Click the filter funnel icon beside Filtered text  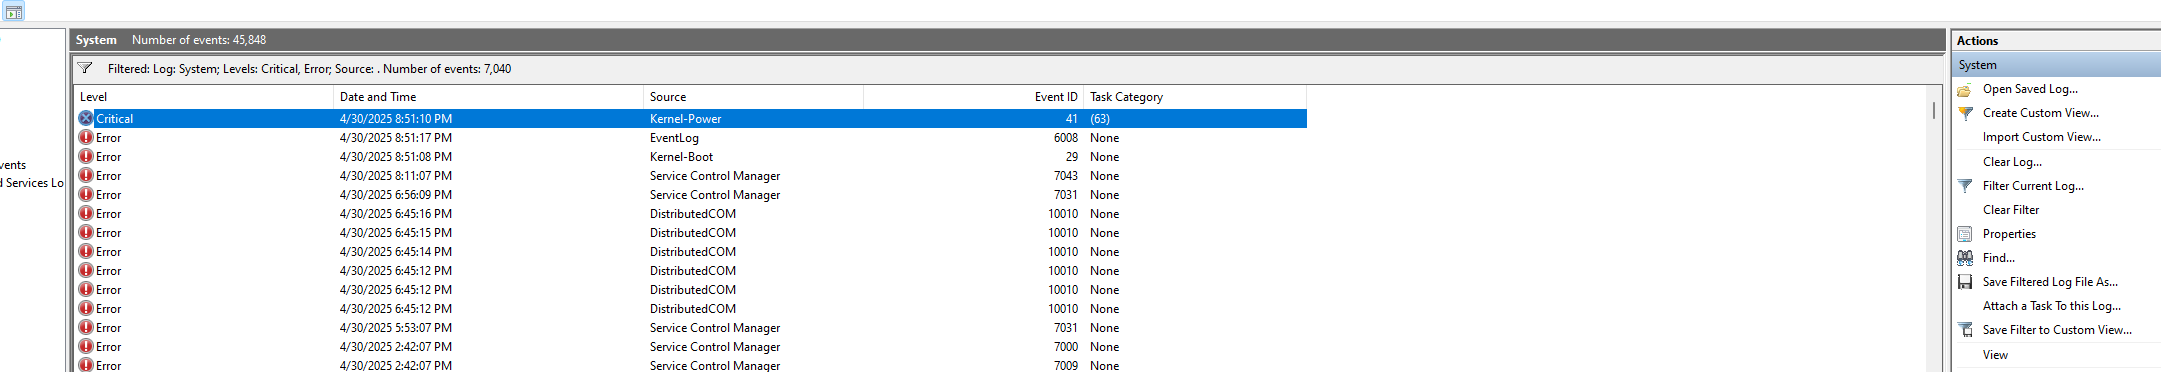[85, 68]
